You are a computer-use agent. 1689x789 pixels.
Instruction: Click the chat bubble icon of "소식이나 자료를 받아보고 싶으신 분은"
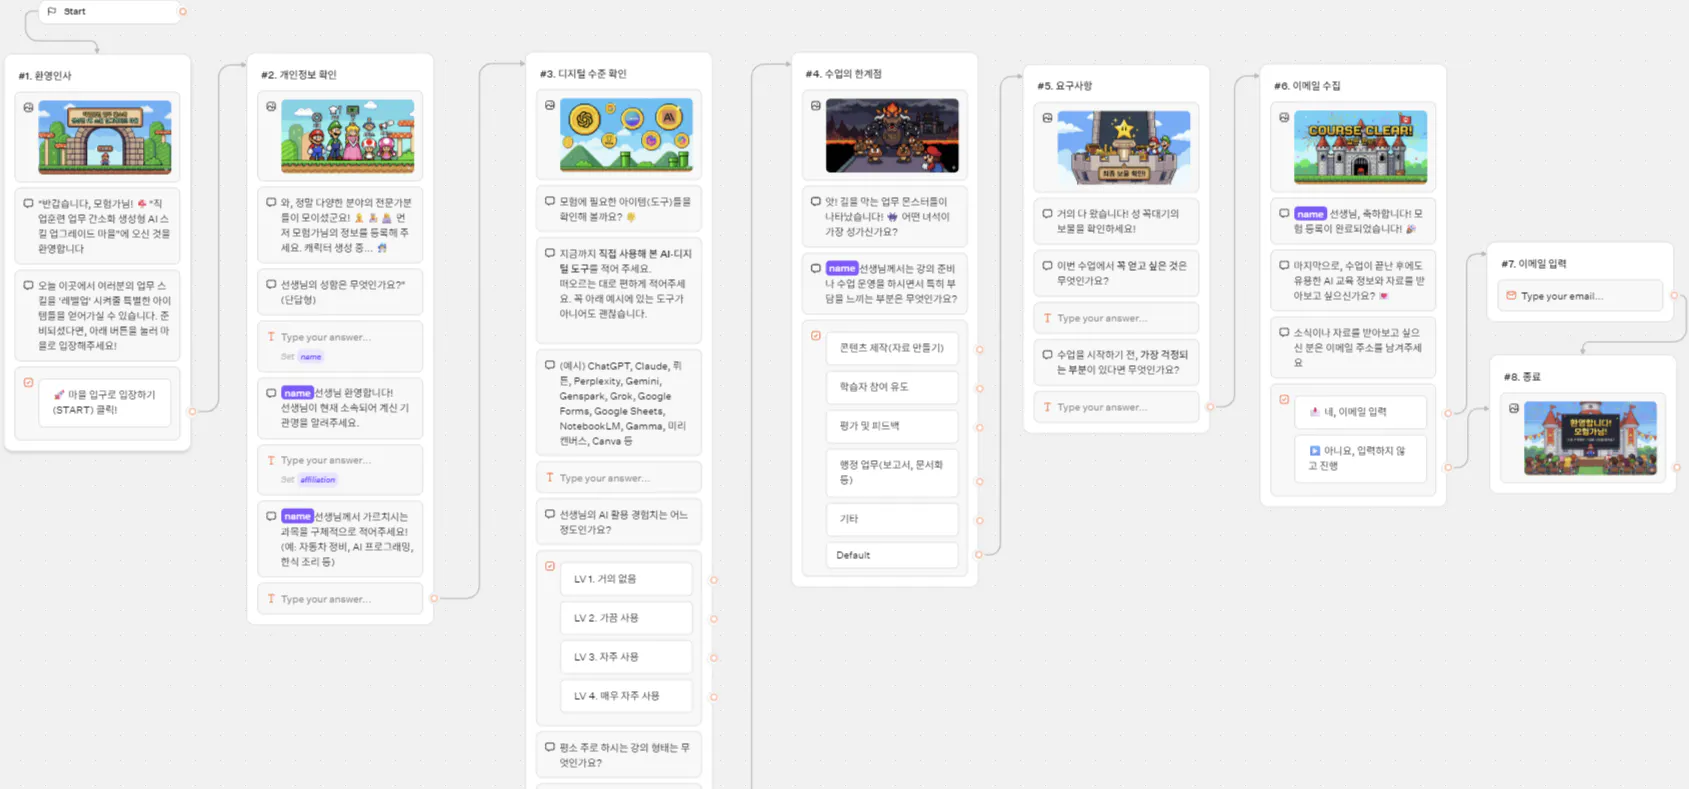[1284, 332]
